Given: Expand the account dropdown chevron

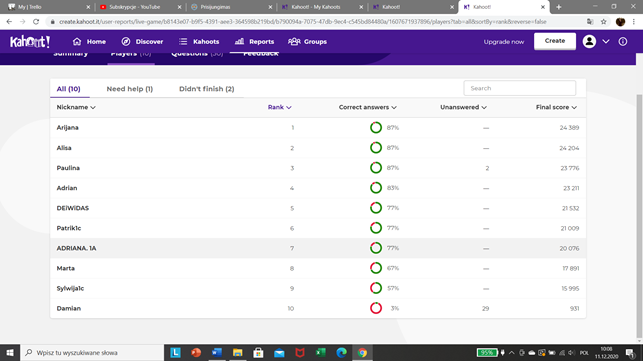Looking at the screenshot, I should click(x=606, y=41).
